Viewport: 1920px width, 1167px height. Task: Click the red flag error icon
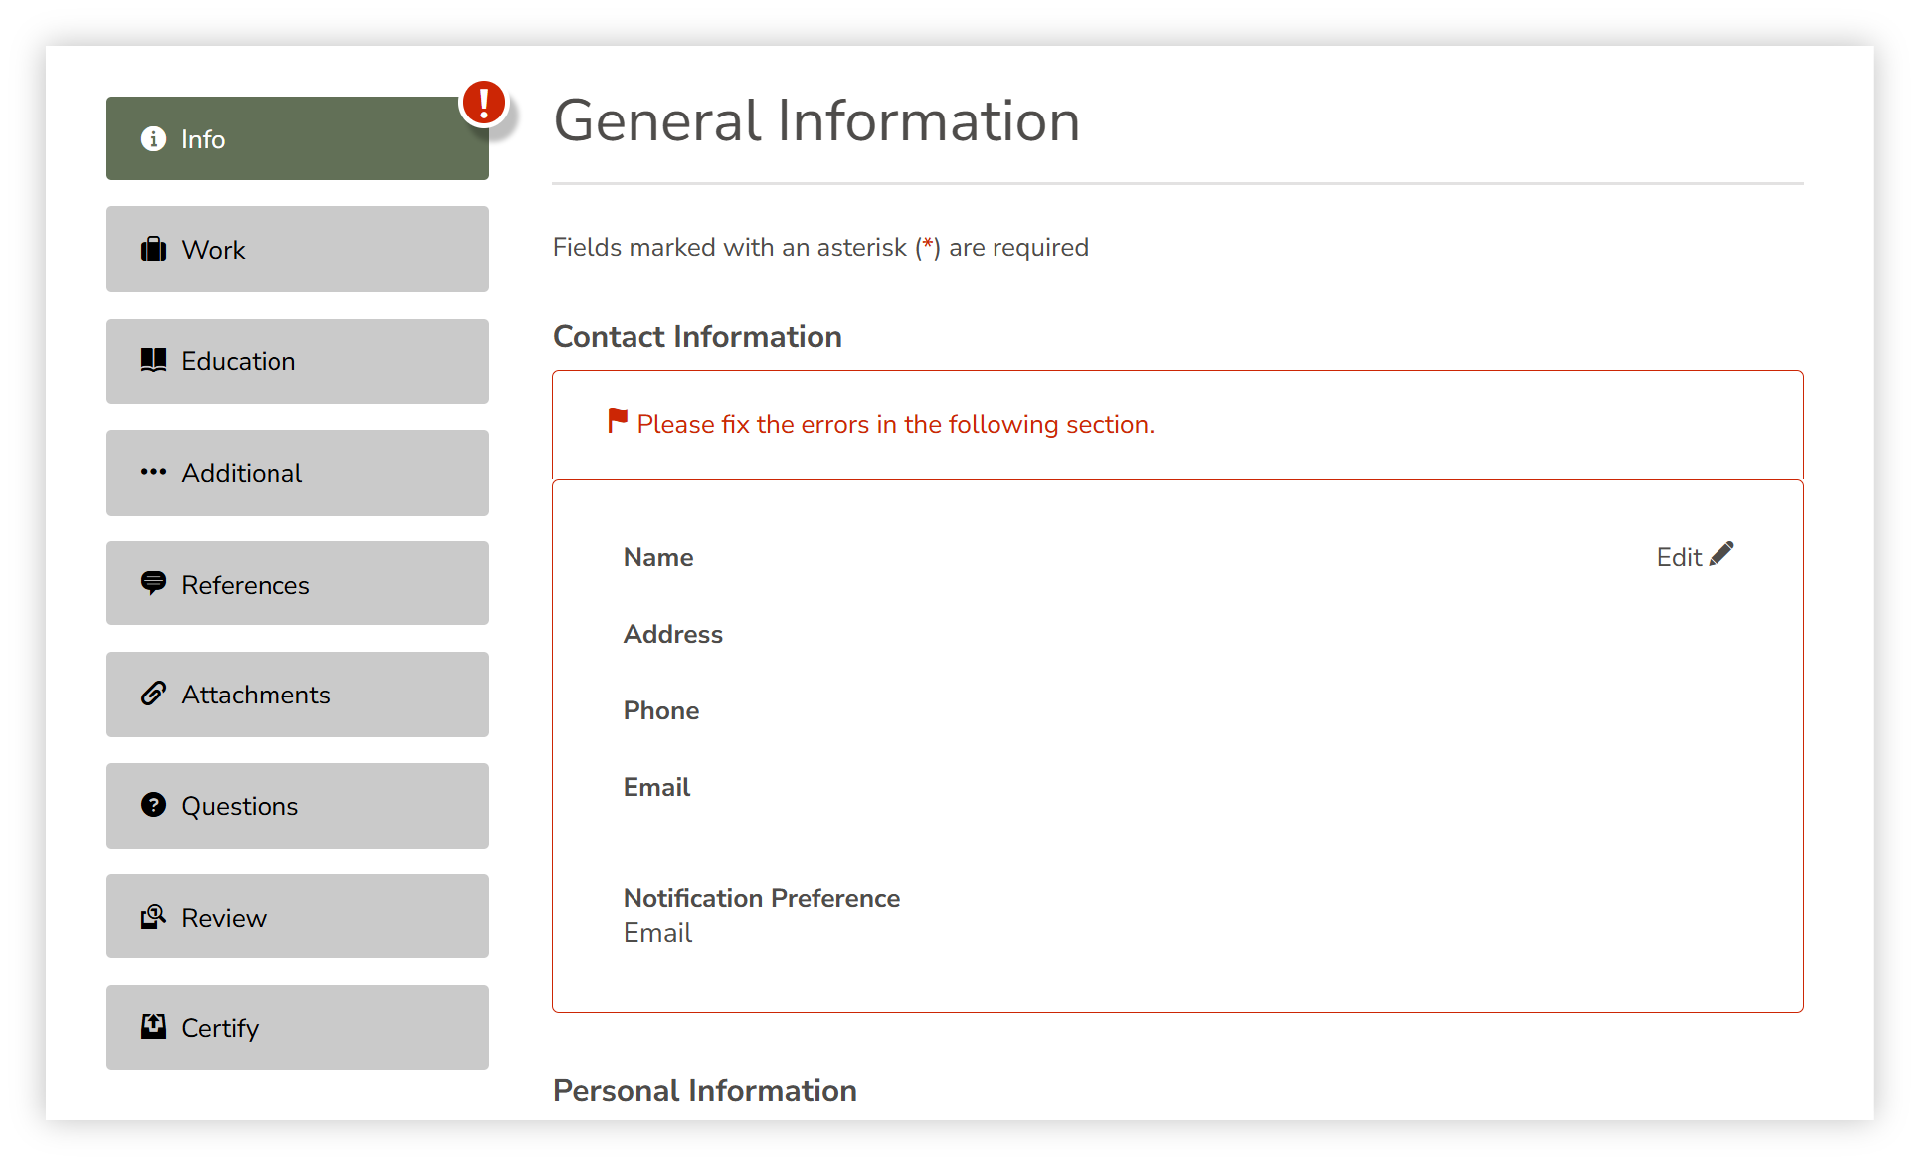618,421
